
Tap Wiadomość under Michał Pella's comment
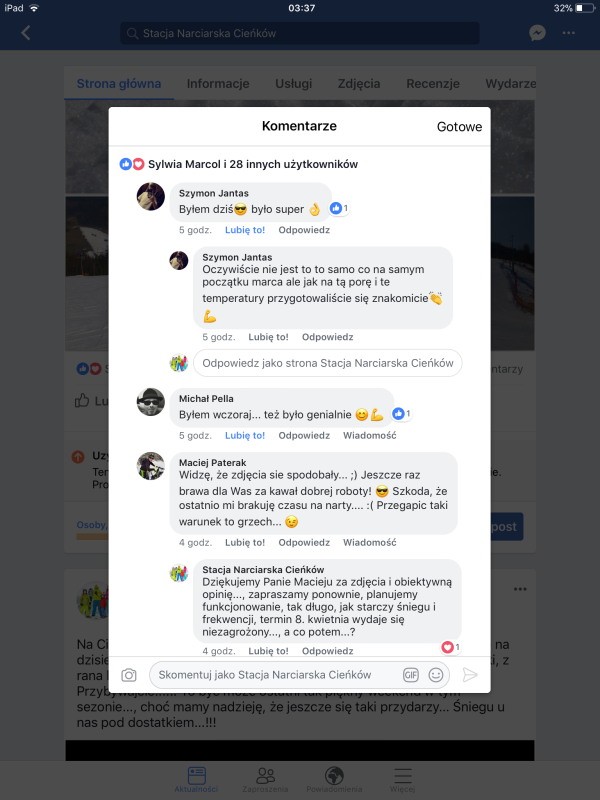coord(369,436)
